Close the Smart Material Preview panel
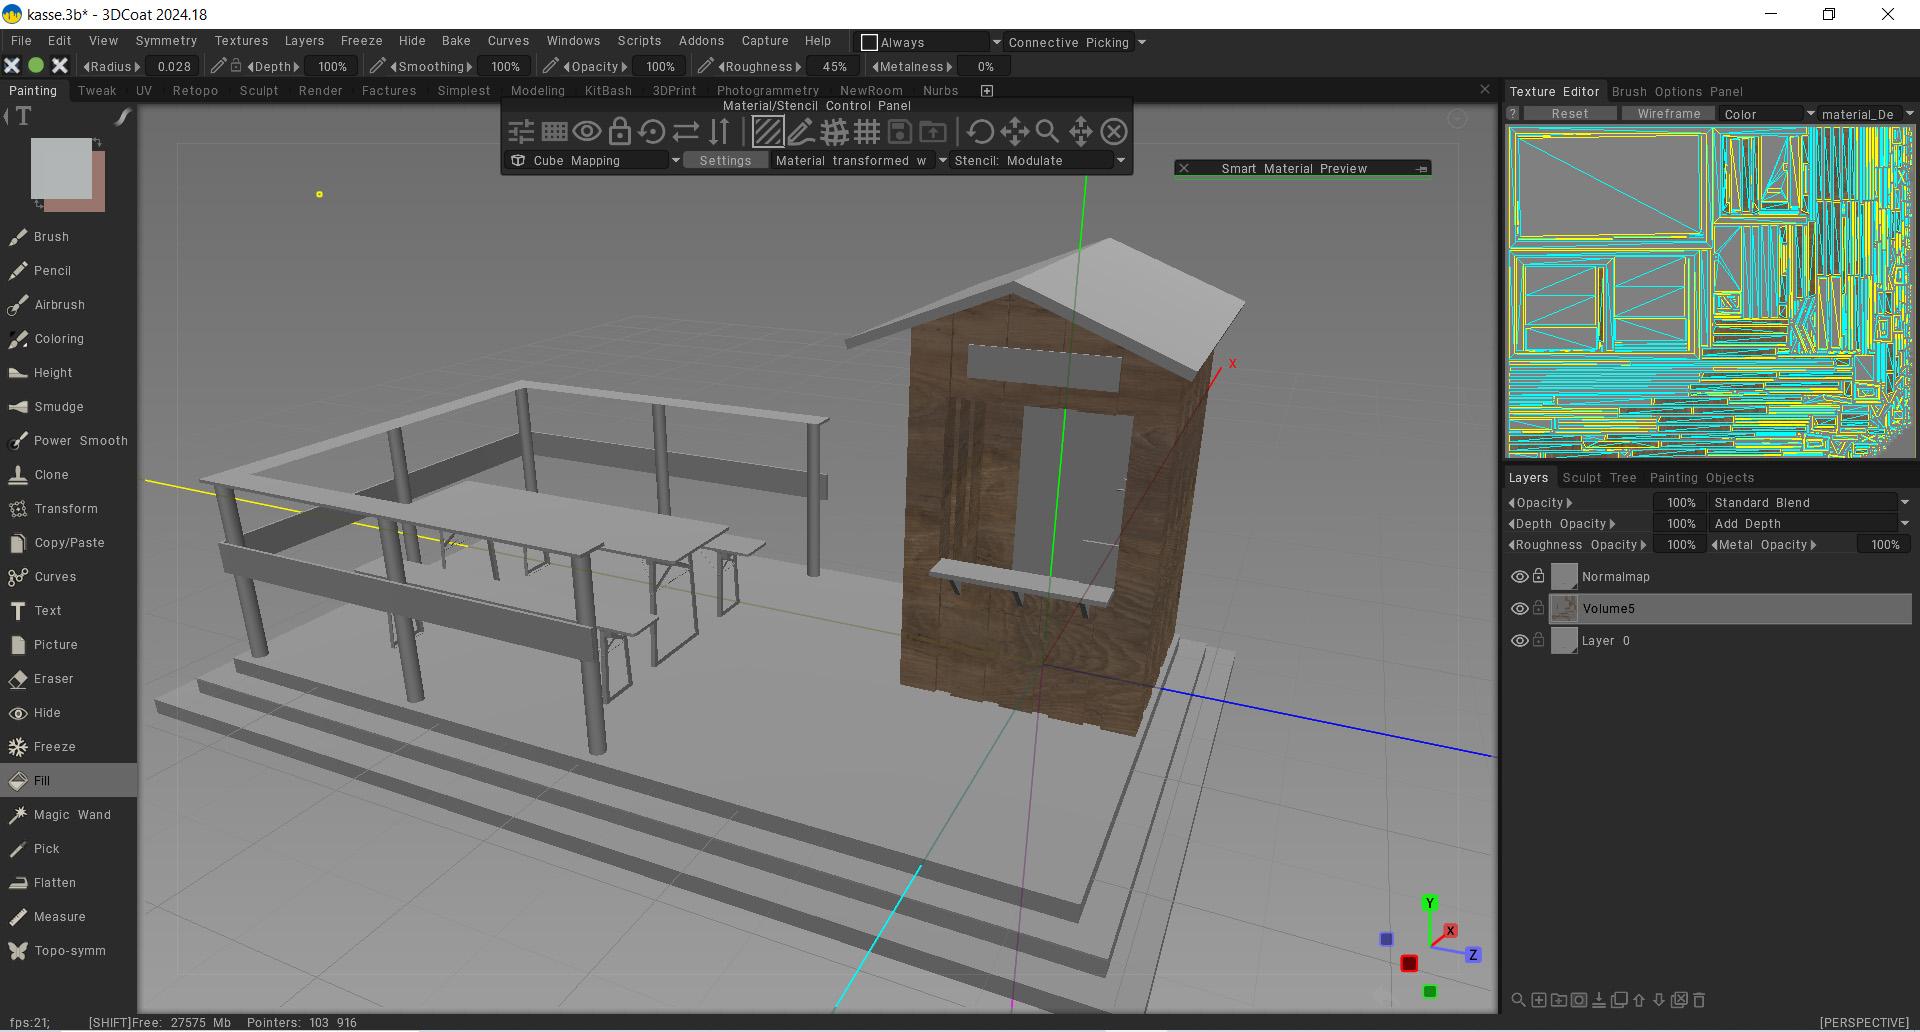 coord(1184,168)
